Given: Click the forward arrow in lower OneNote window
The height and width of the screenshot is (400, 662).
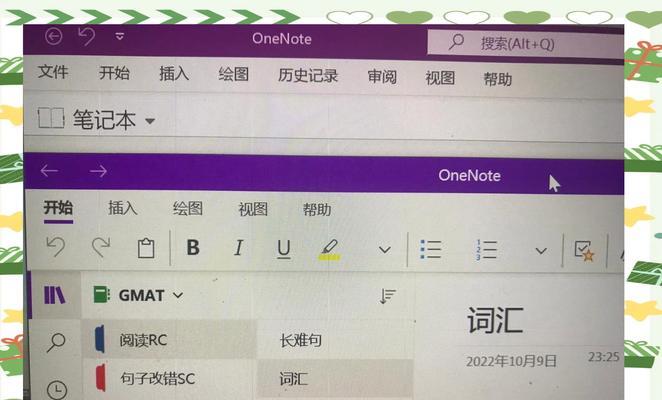Looking at the screenshot, I should [x=98, y=171].
